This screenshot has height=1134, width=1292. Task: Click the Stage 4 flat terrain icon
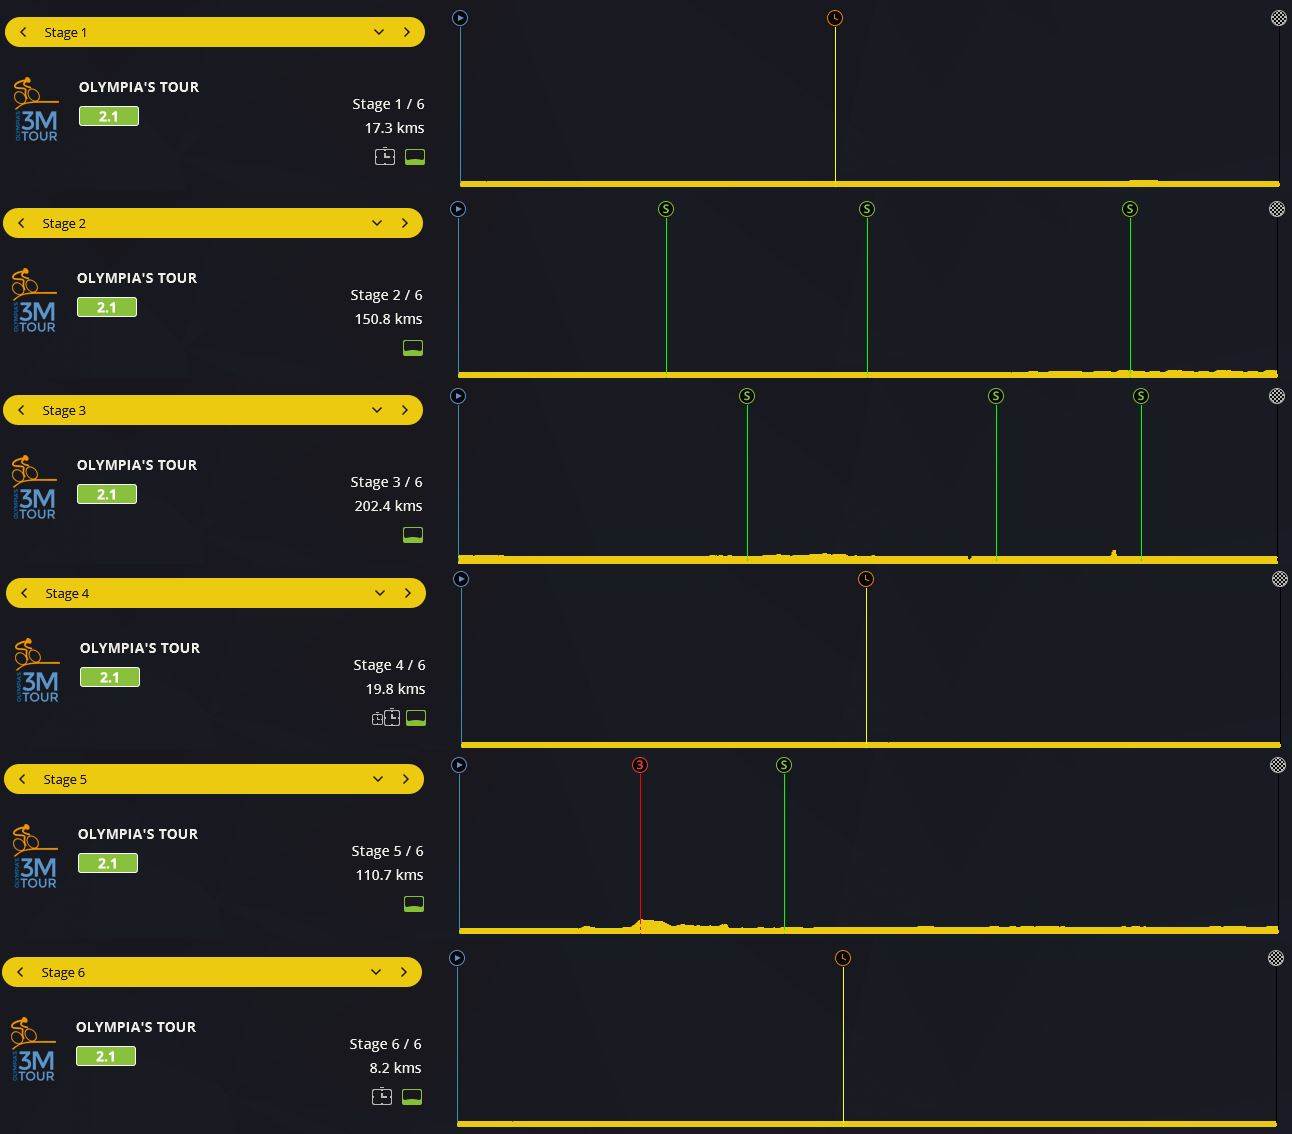416,718
